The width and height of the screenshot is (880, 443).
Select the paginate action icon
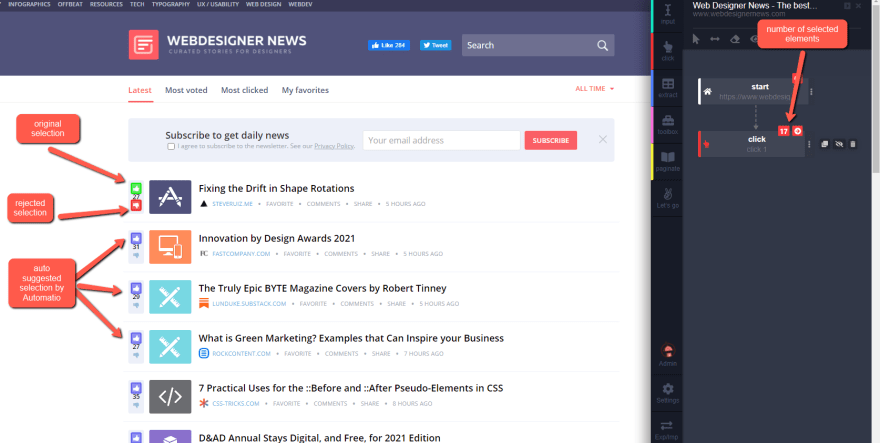click(x=667, y=161)
